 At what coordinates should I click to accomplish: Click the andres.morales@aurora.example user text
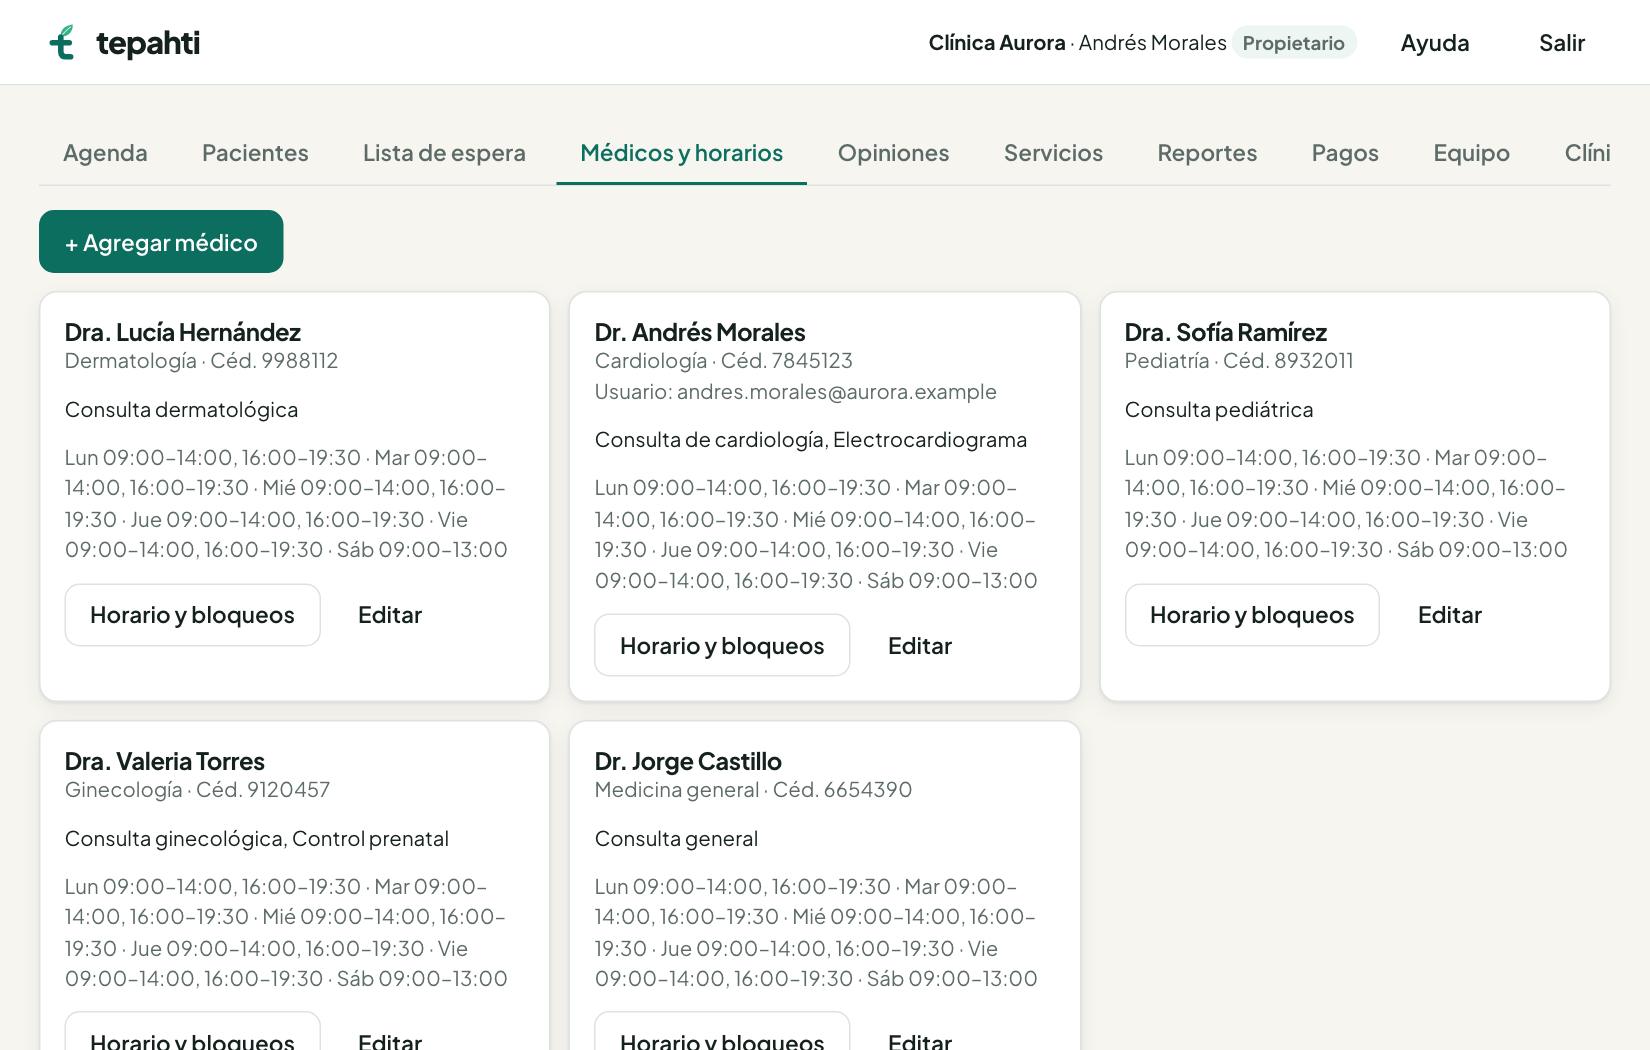837,392
